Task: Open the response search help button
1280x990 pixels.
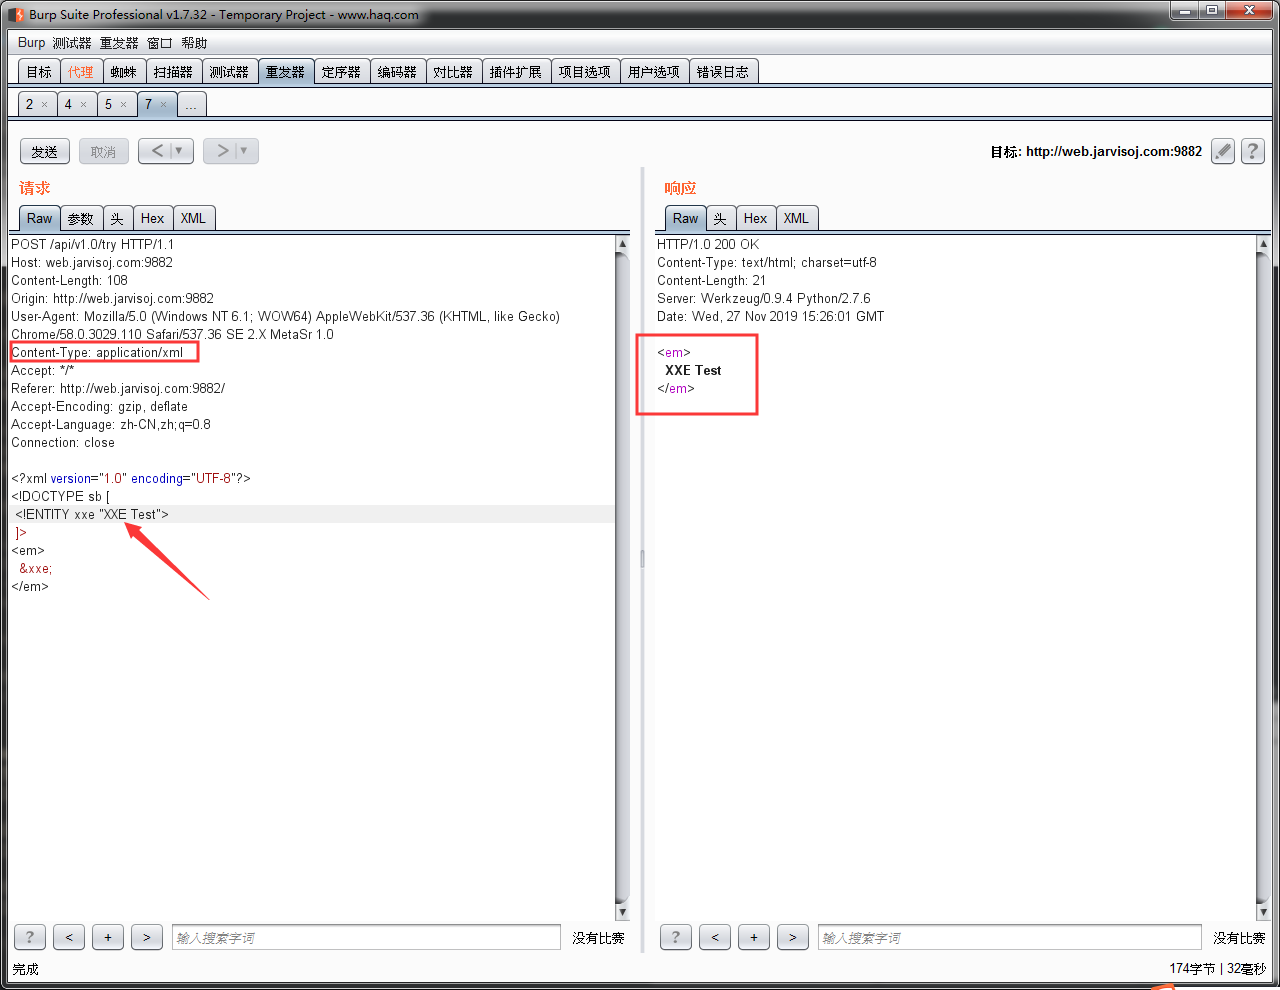Action: coord(676,937)
